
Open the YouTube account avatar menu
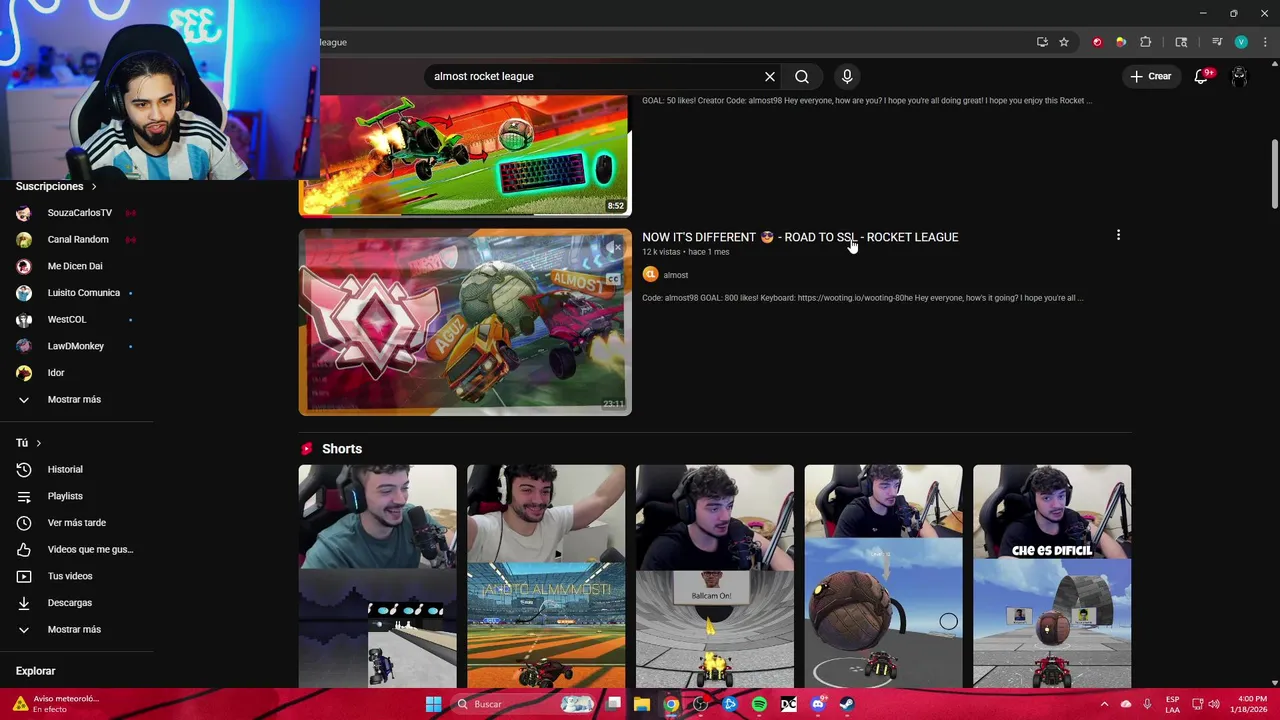point(1239,76)
